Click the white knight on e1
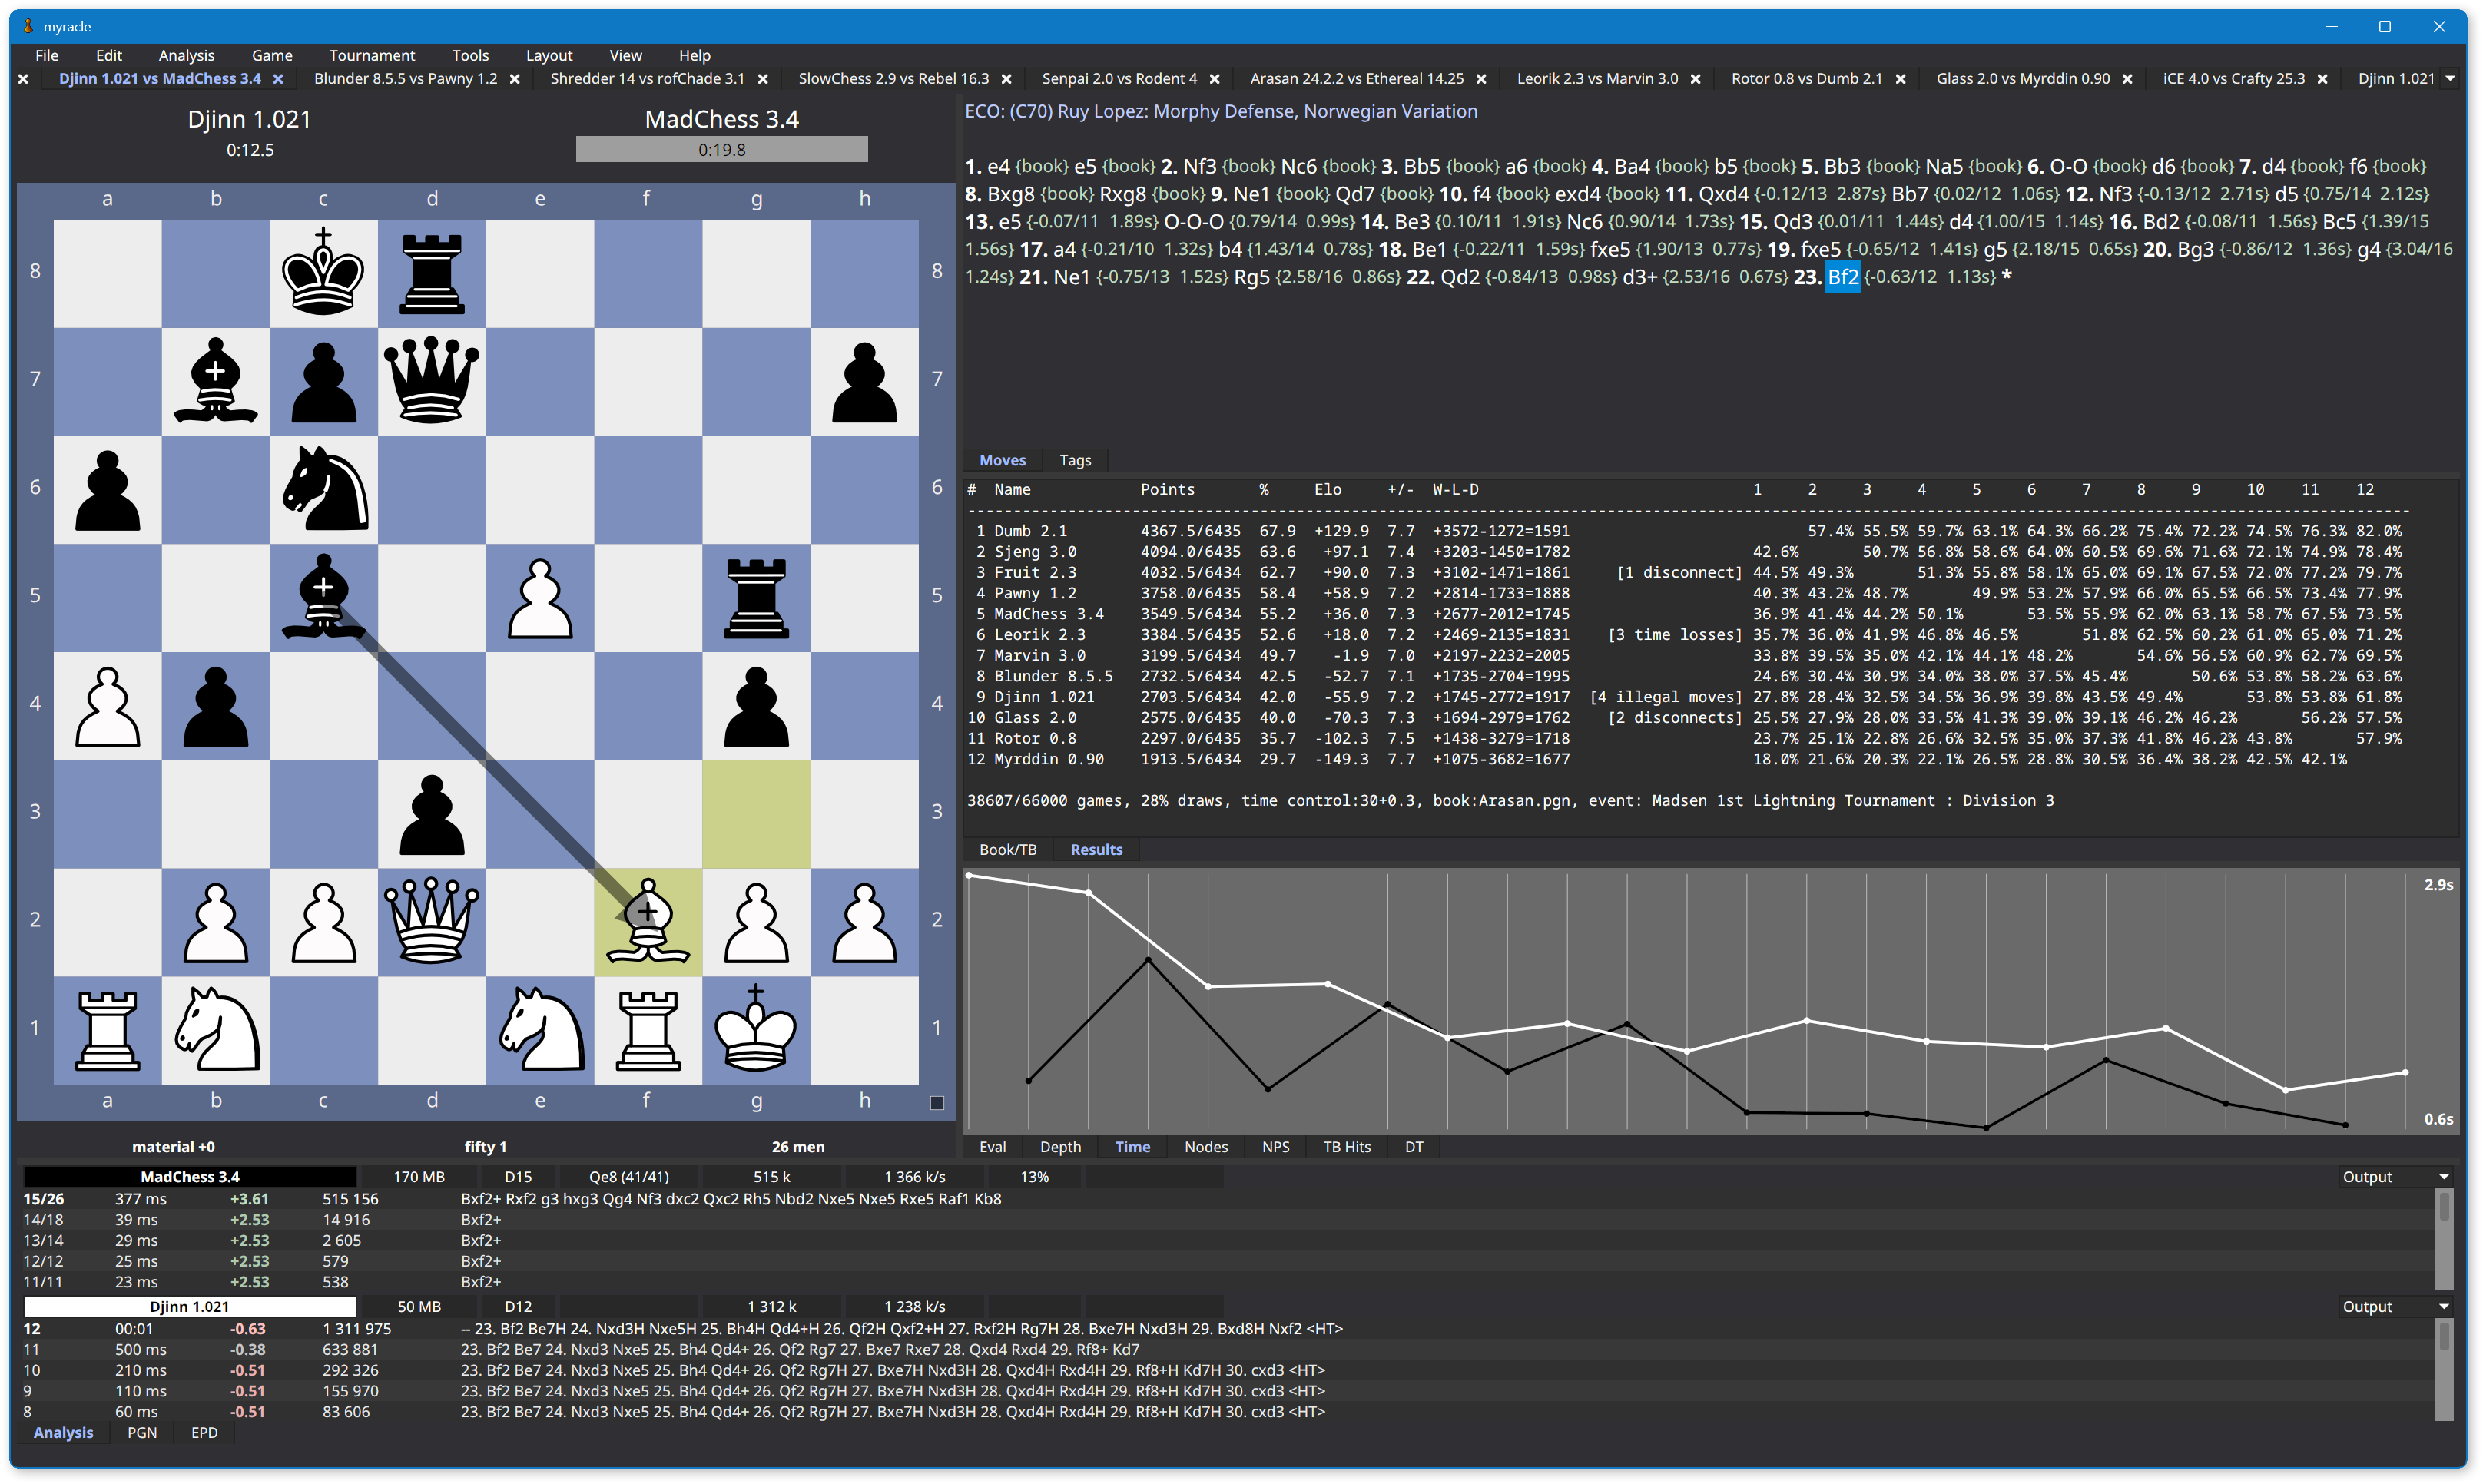2483x1484 pixels. click(x=540, y=1030)
